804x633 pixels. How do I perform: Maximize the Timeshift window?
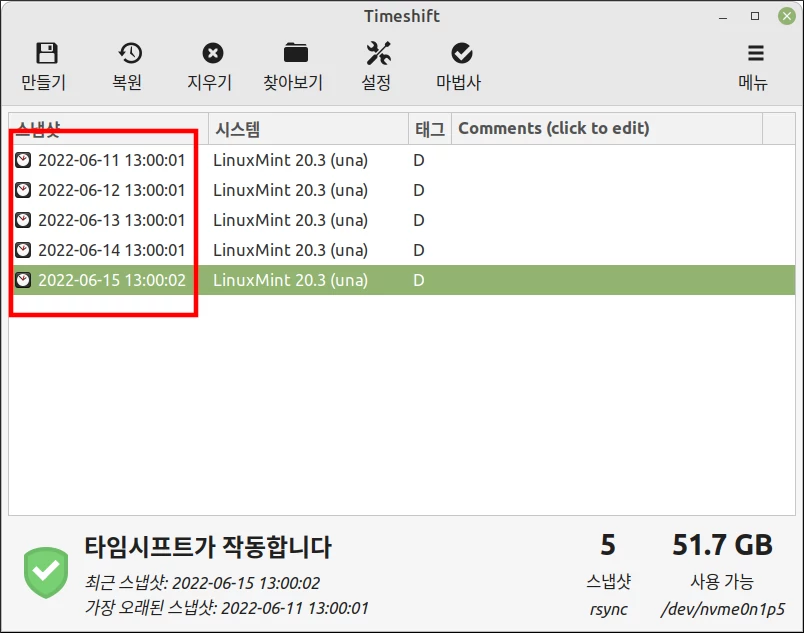pos(755,16)
